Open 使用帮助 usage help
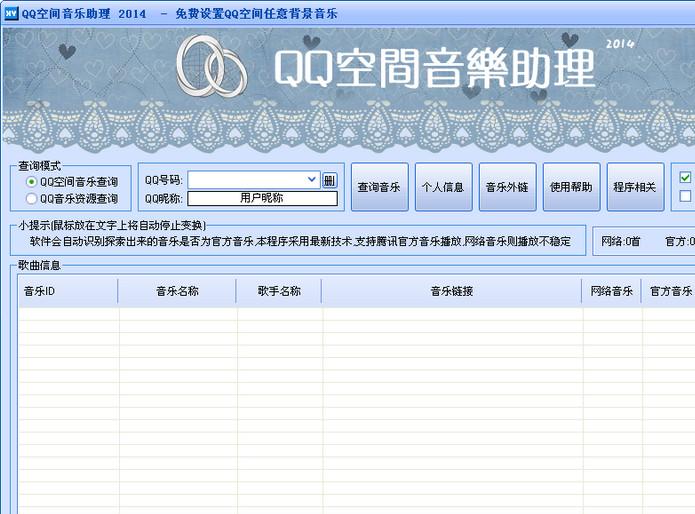 pyautogui.click(x=572, y=187)
